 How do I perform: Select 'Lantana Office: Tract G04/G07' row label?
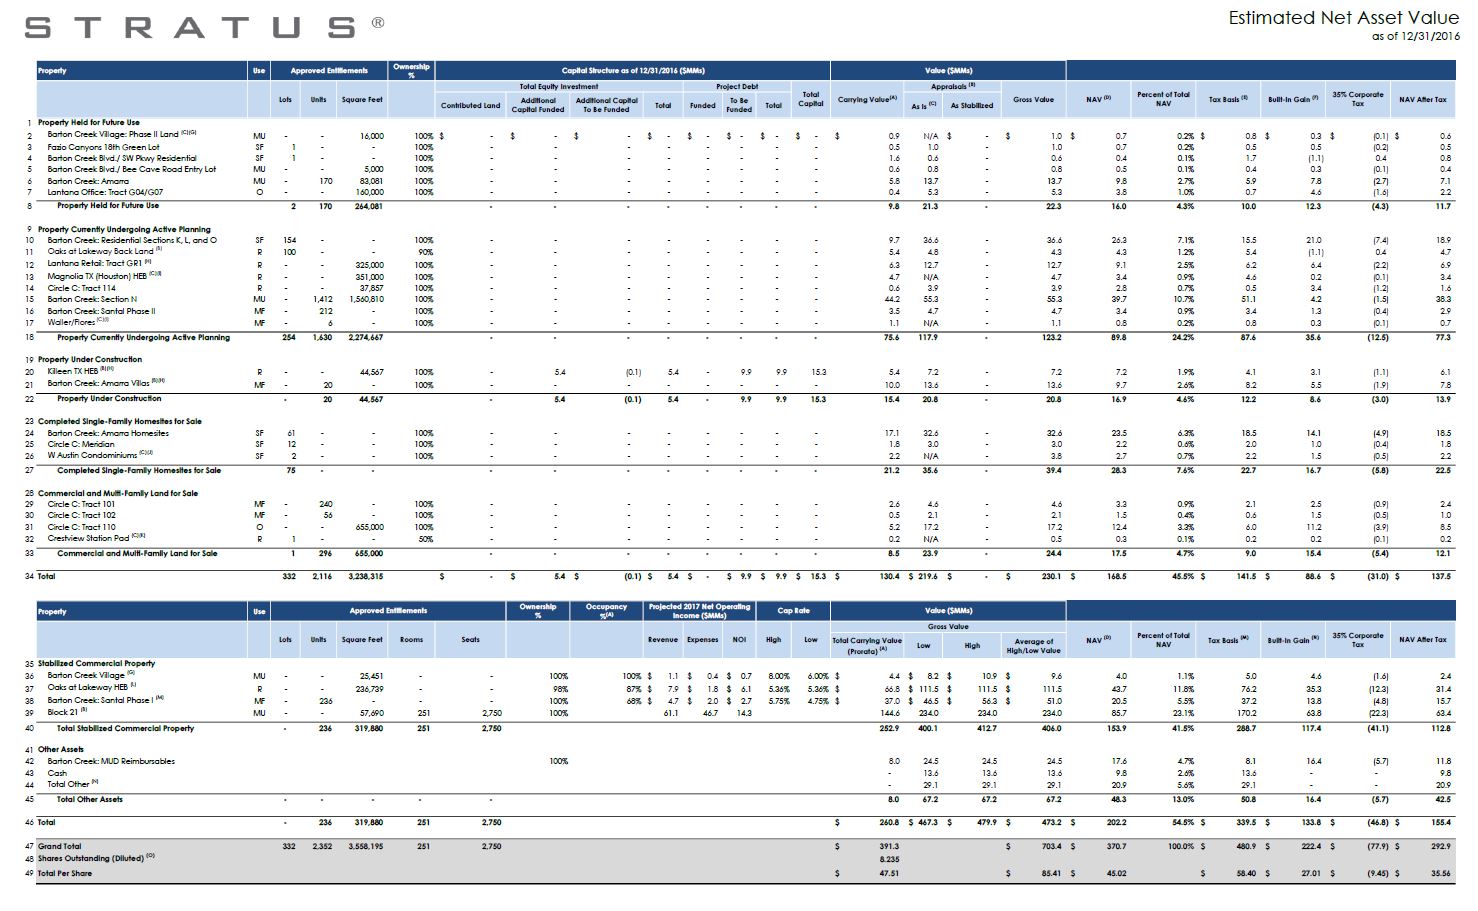click(105, 192)
